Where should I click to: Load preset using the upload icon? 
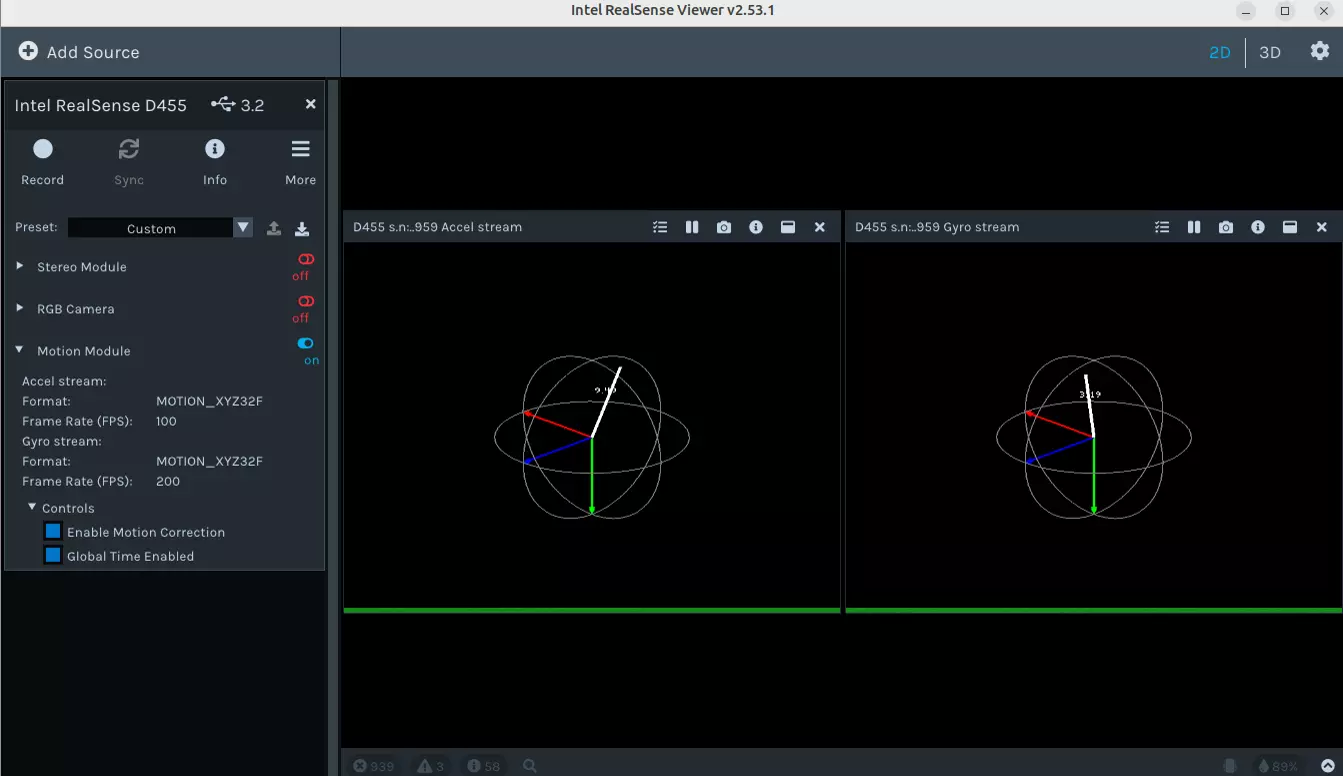[x=274, y=228]
